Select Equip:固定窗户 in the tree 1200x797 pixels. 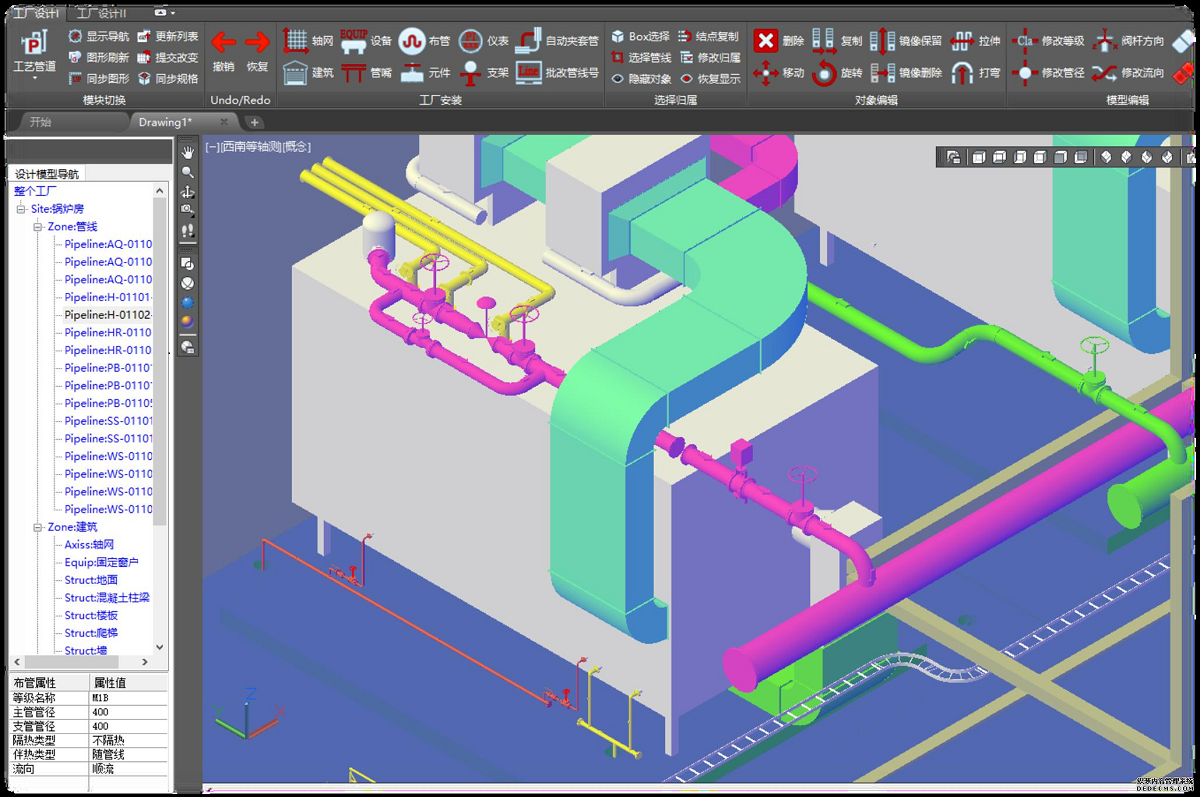tap(102, 563)
